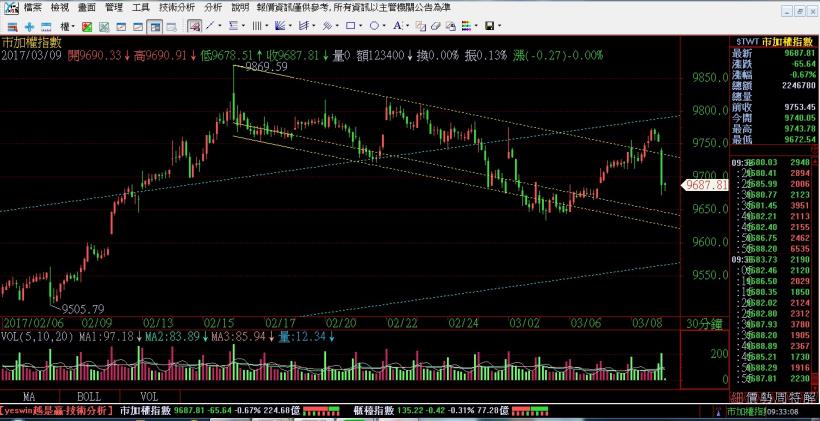This screenshot has width=820, height=421.
Task: Click the floppy disk save icon
Action: [x=489, y=24]
